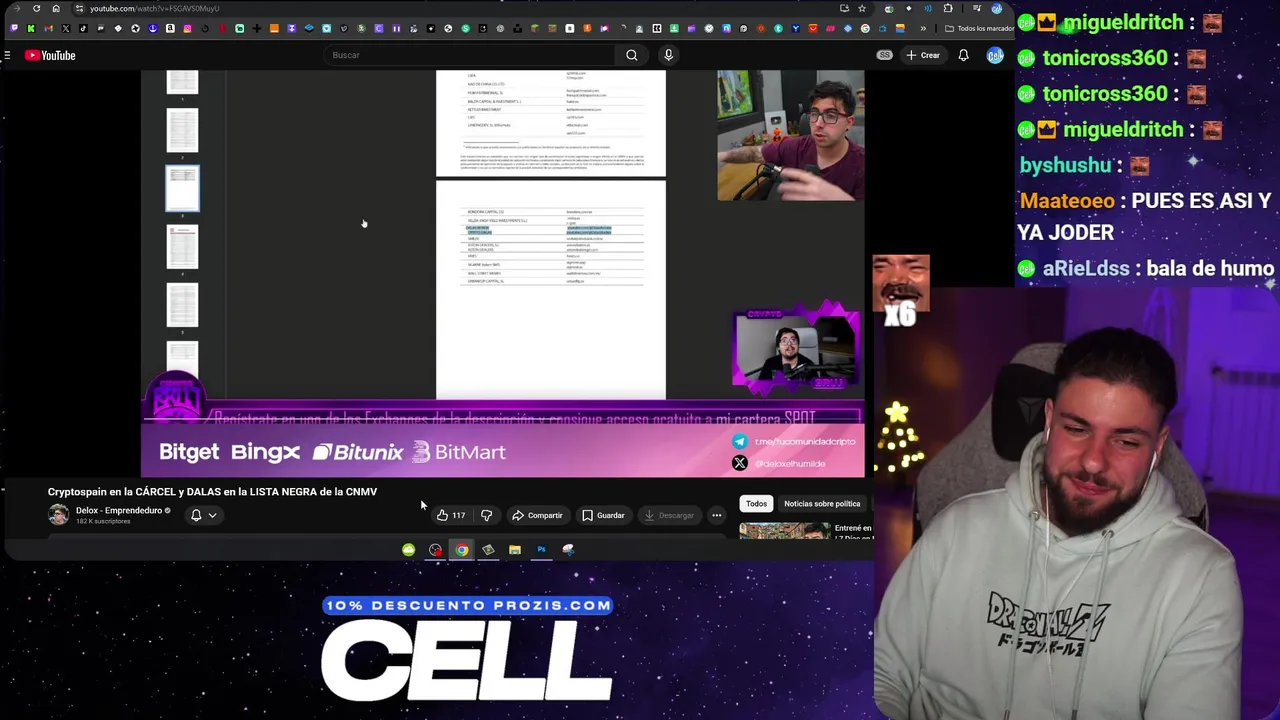Open Photoshop from the taskbar
Screen dimensions: 1280x720
[541, 549]
